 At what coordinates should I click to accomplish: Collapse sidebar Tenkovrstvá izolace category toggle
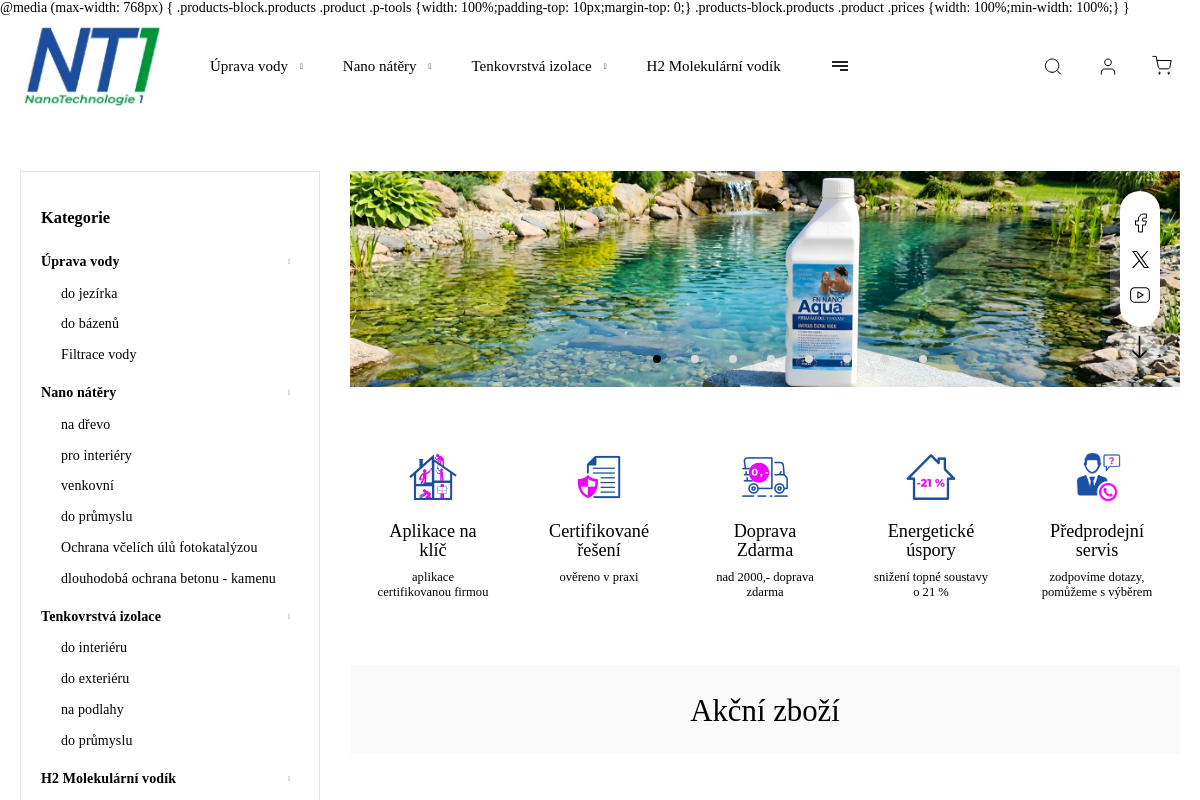click(x=289, y=616)
